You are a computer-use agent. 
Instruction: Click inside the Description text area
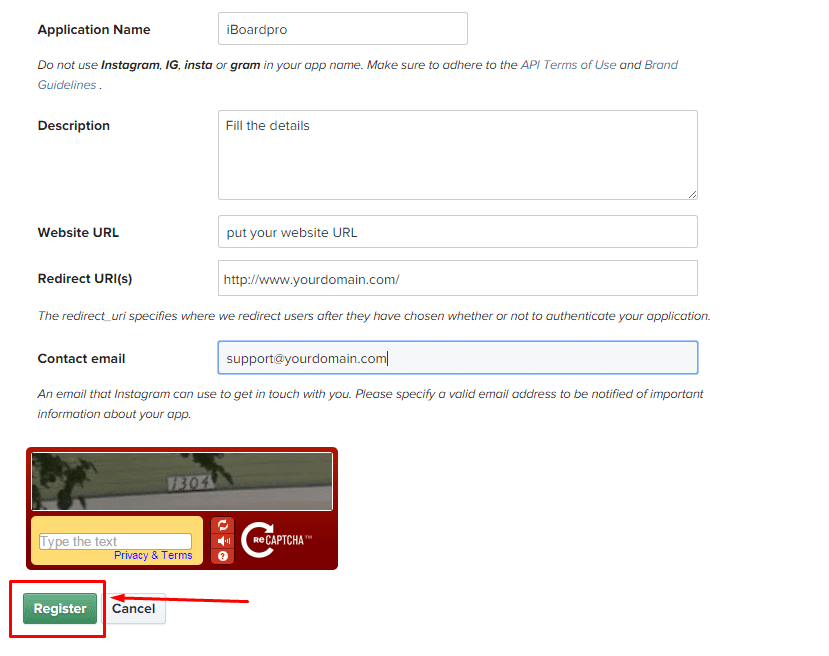click(458, 155)
